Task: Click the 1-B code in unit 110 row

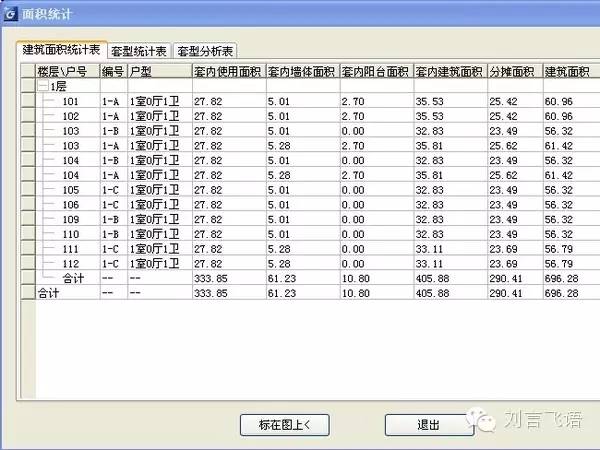Action: (x=110, y=235)
